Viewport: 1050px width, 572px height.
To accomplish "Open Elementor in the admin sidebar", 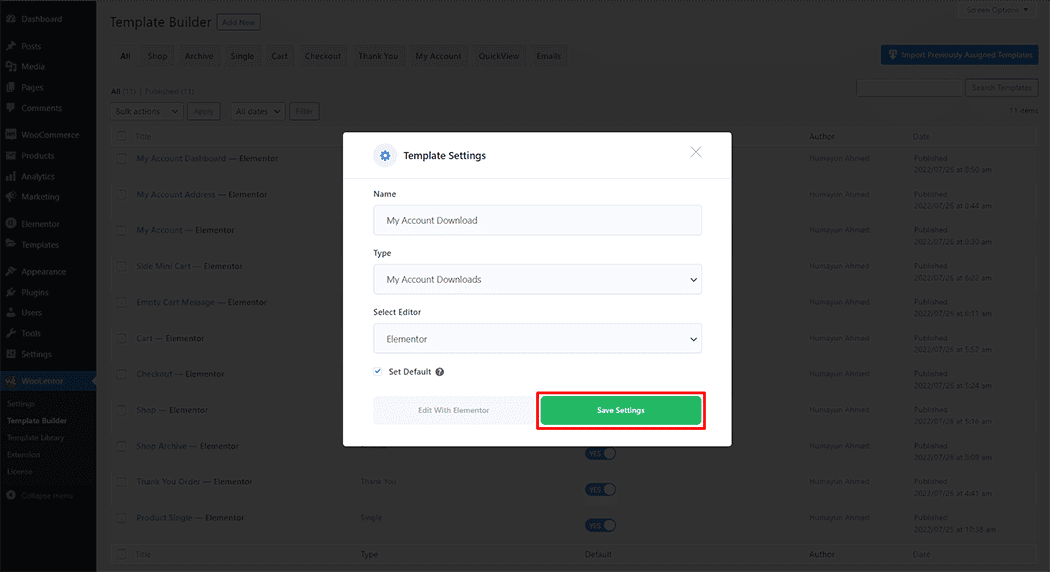I will pos(40,224).
